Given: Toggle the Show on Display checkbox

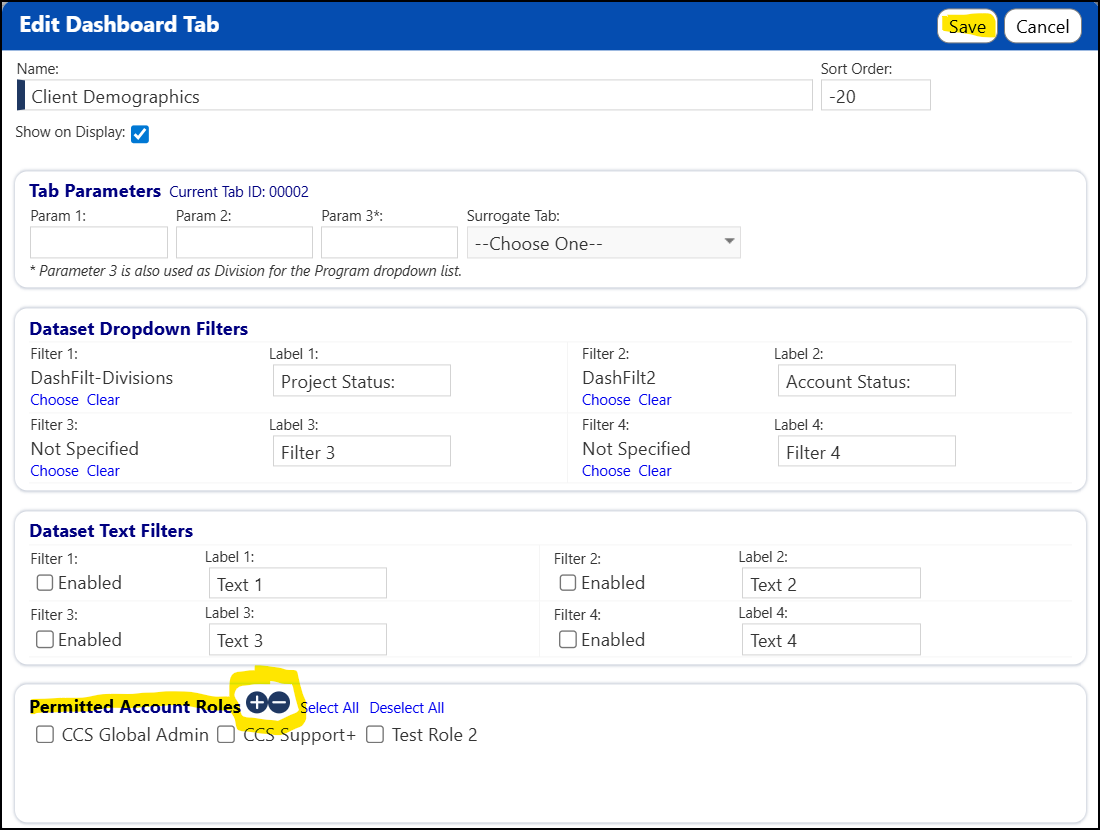Looking at the screenshot, I should coord(140,134).
